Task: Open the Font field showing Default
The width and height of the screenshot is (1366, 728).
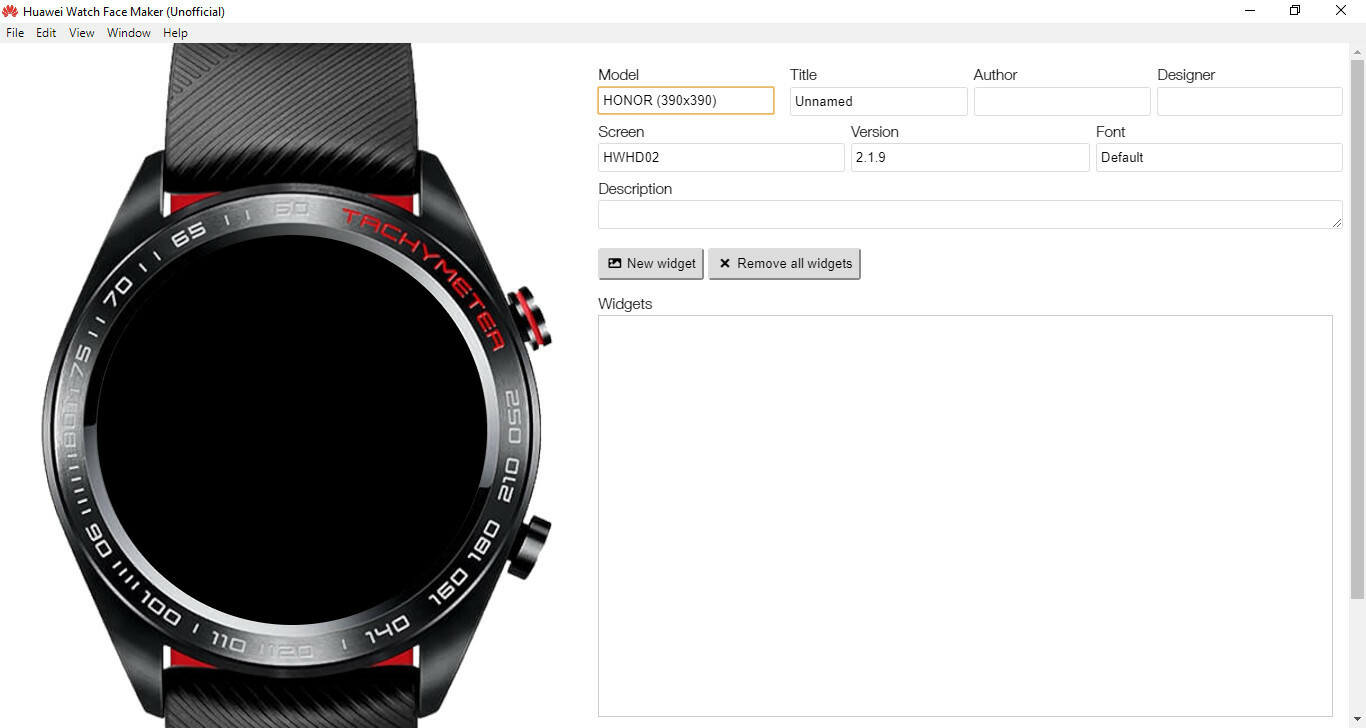Action: click(1219, 157)
